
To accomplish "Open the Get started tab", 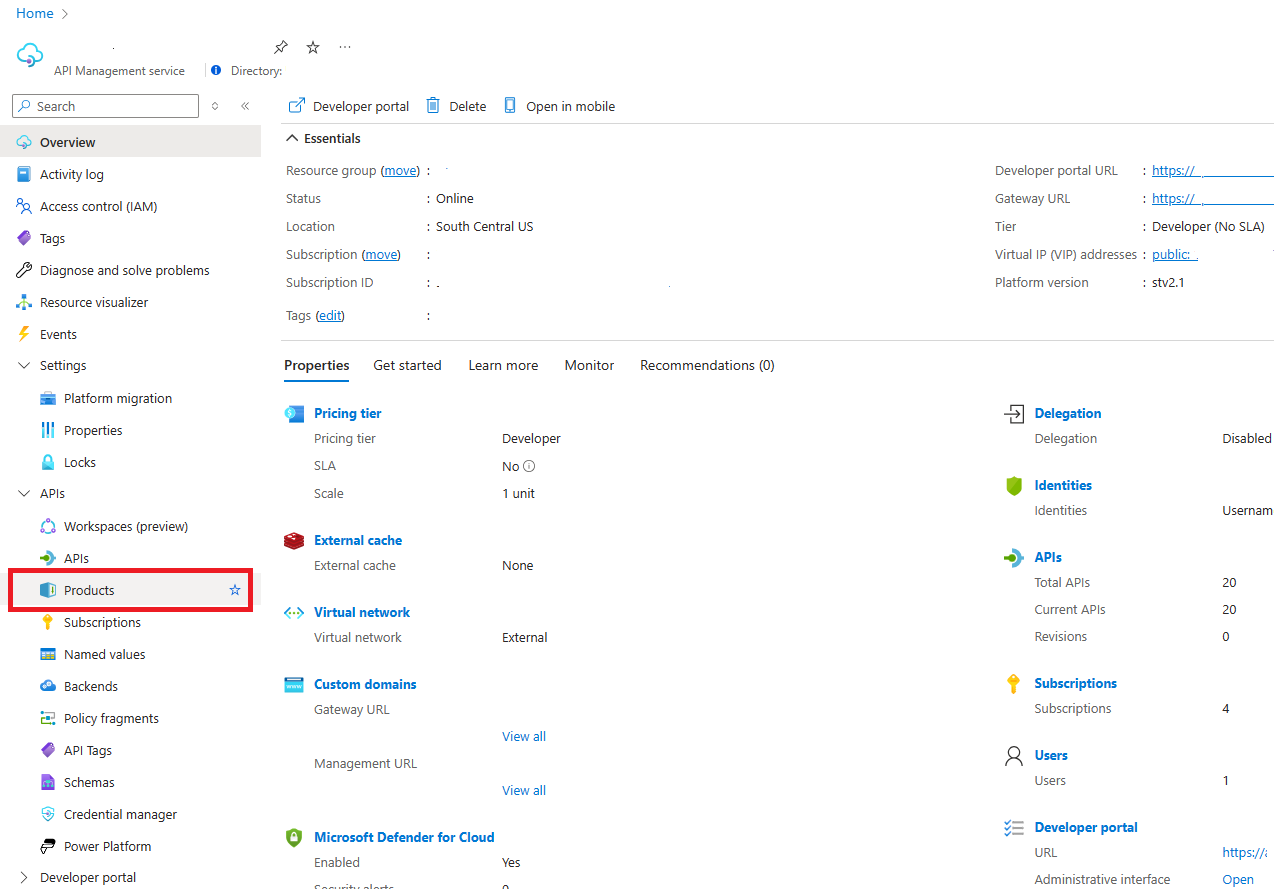I will coord(407,365).
